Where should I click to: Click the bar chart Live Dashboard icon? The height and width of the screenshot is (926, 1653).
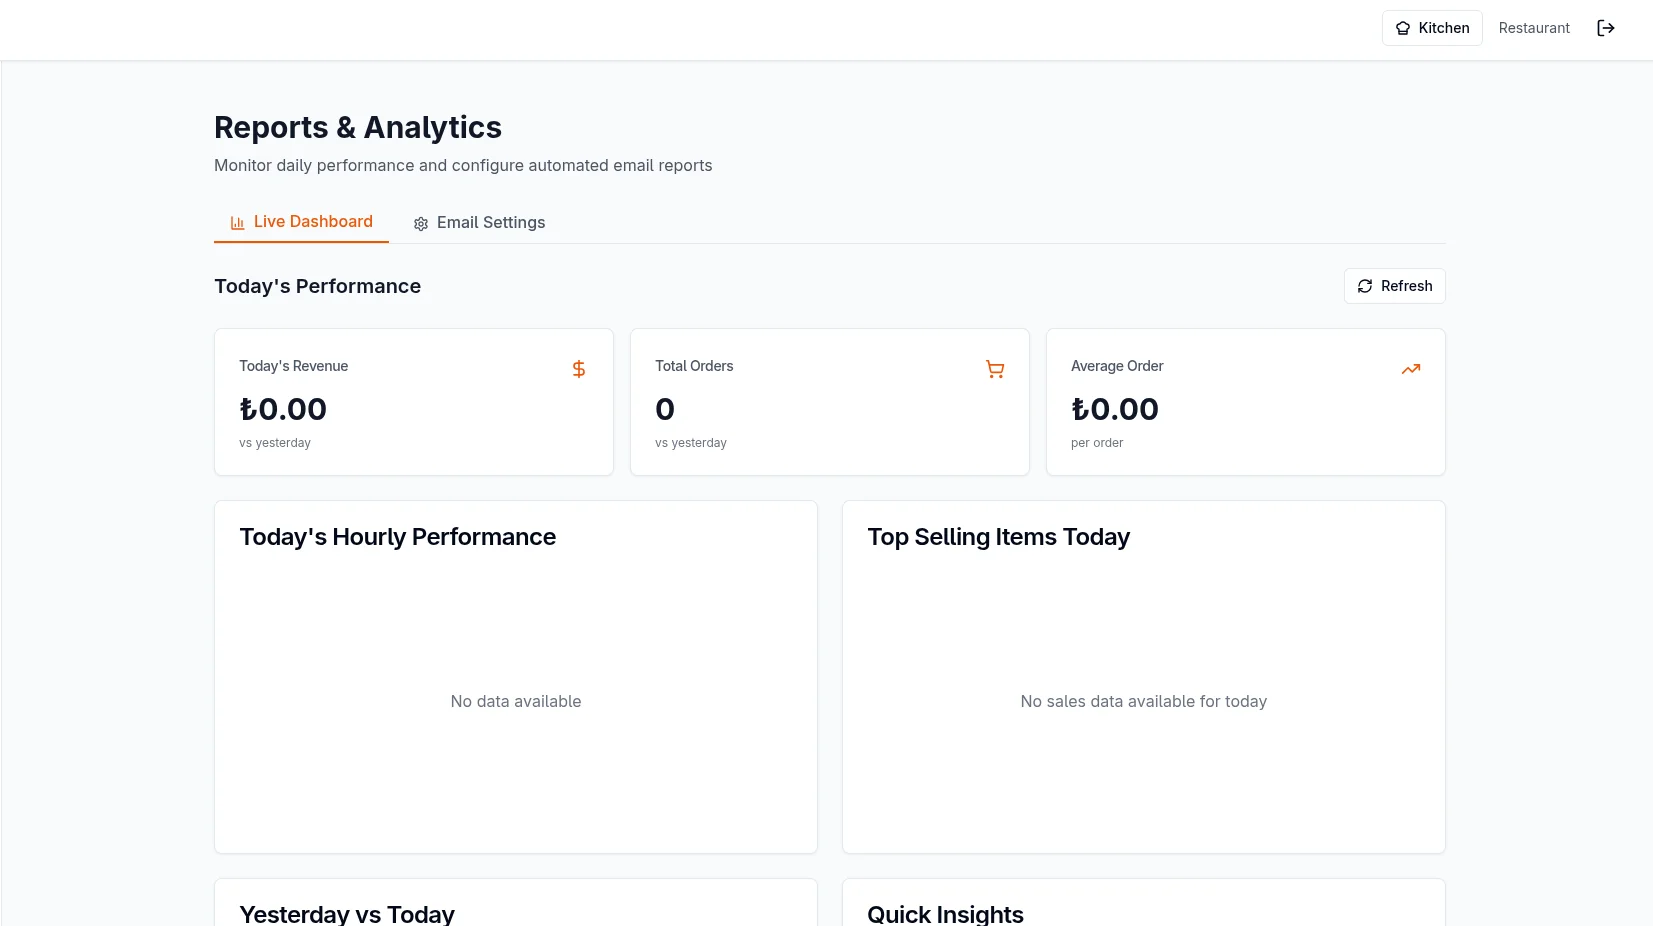pyautogui.click(x=237, y=223)
